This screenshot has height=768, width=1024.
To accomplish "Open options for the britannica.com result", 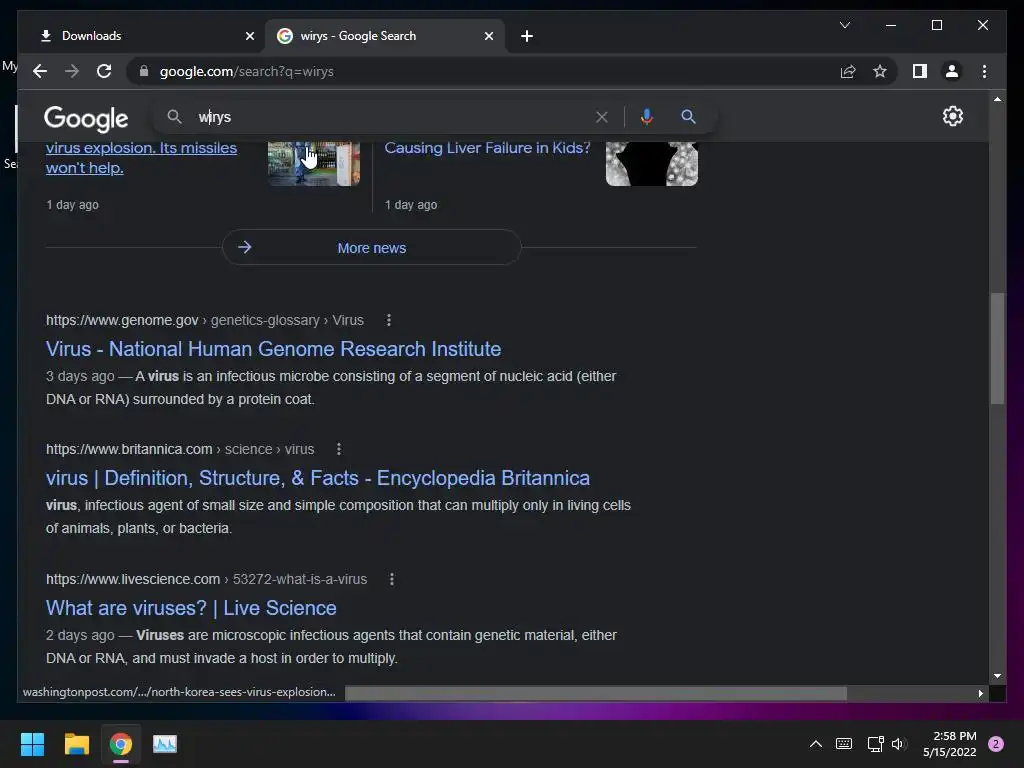I will click(x=338, y=449).
